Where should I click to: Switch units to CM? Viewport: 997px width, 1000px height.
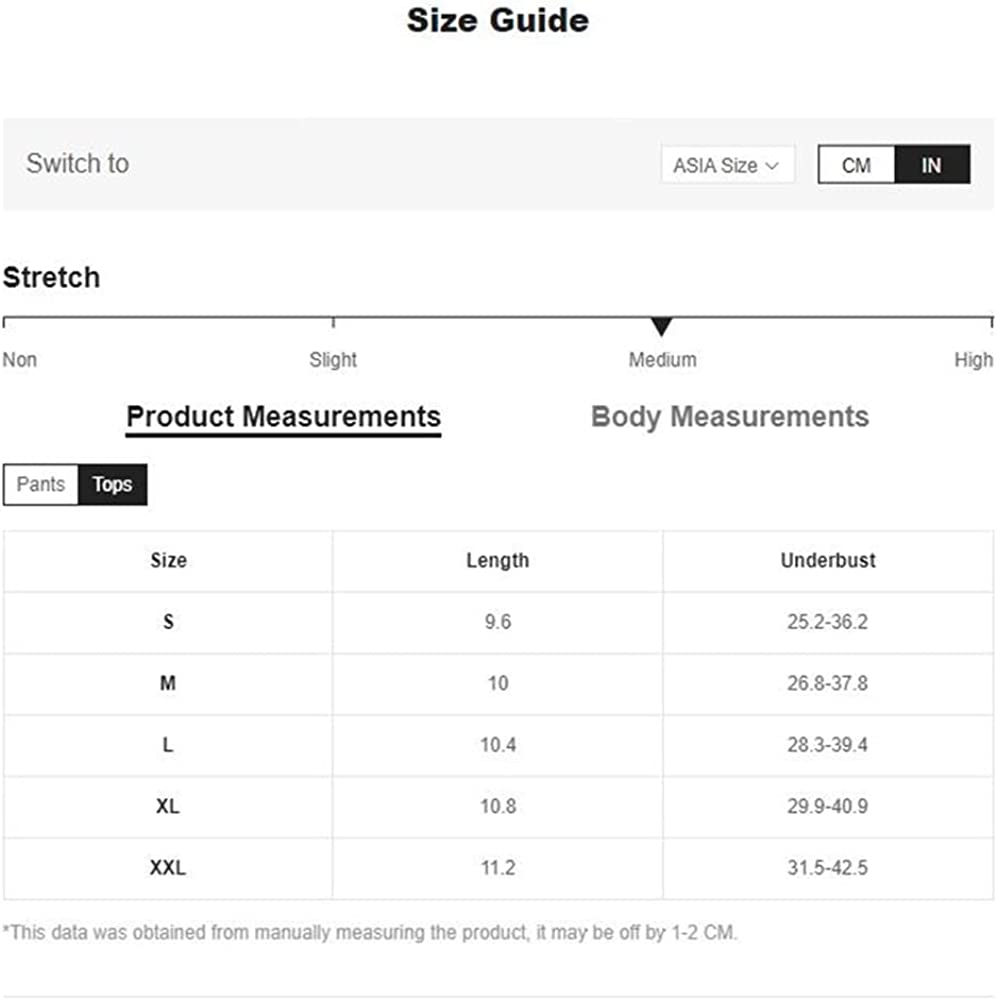click(x=856, y=165)
